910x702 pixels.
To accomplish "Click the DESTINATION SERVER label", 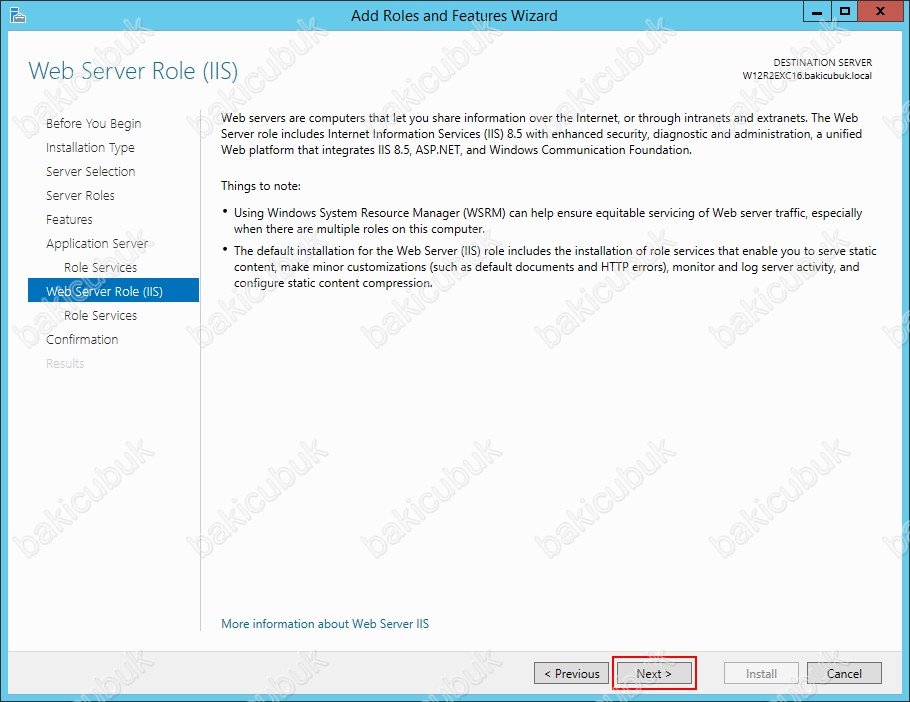I will pyautogui.click(x=822, y=63).
